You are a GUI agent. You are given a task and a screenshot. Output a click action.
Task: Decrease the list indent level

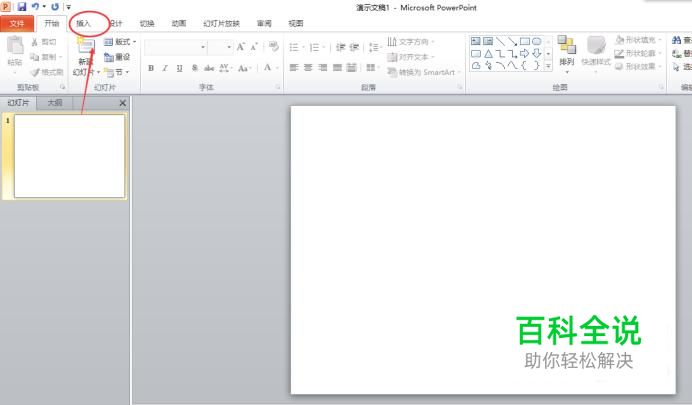[x=340, y=47]
